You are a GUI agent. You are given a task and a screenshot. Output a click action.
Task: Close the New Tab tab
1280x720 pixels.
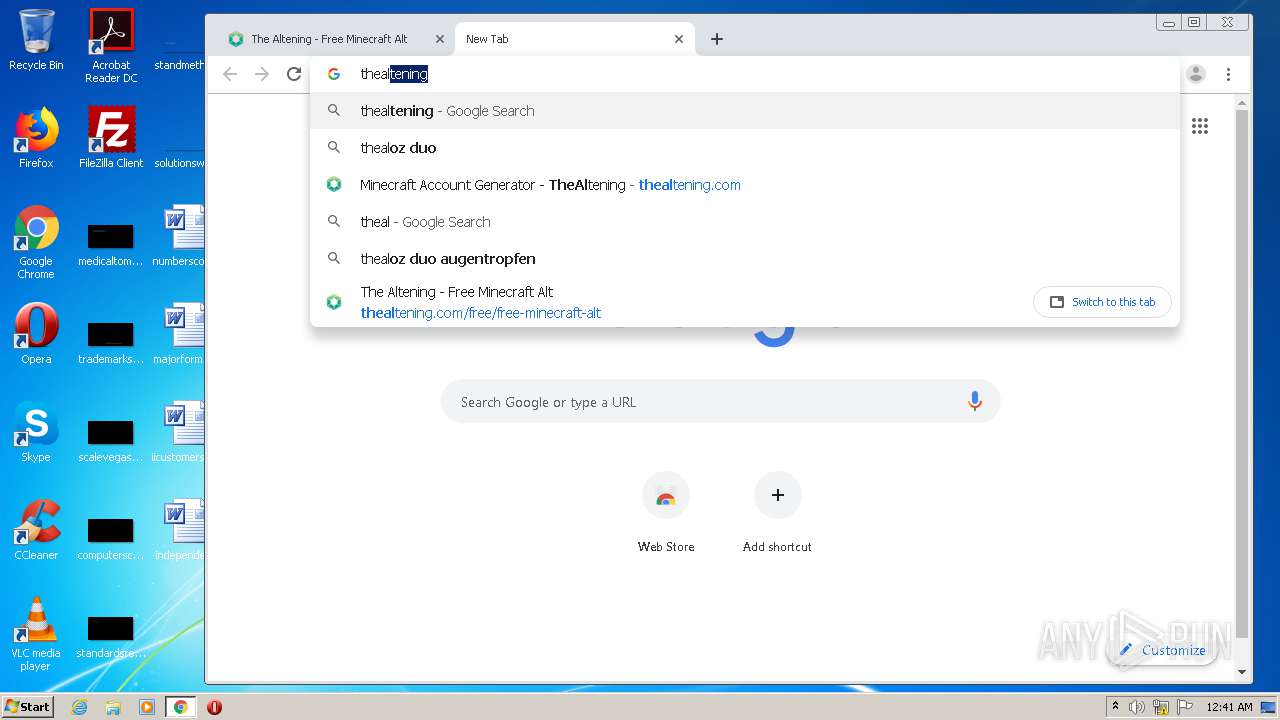pyautogui.click(x=679, y=39)
